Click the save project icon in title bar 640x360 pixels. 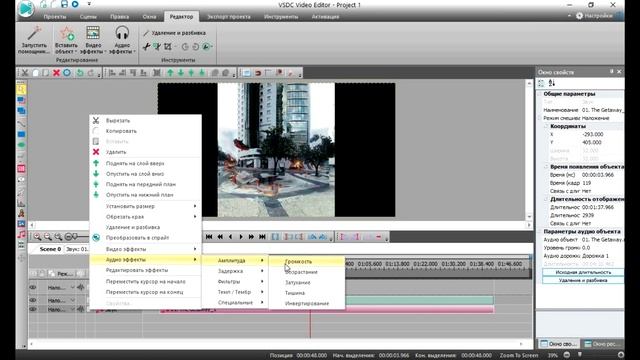[x=64, y=4]
